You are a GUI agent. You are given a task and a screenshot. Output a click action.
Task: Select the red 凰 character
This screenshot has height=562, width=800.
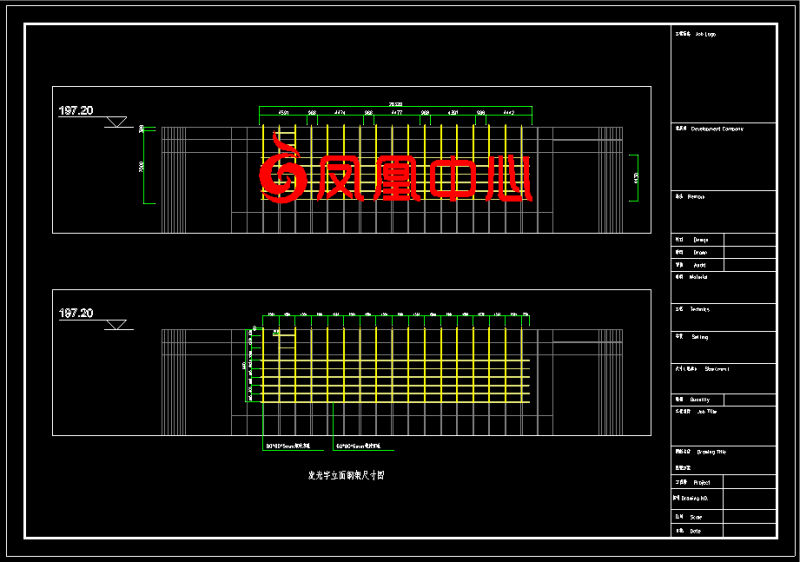(396, 178)
